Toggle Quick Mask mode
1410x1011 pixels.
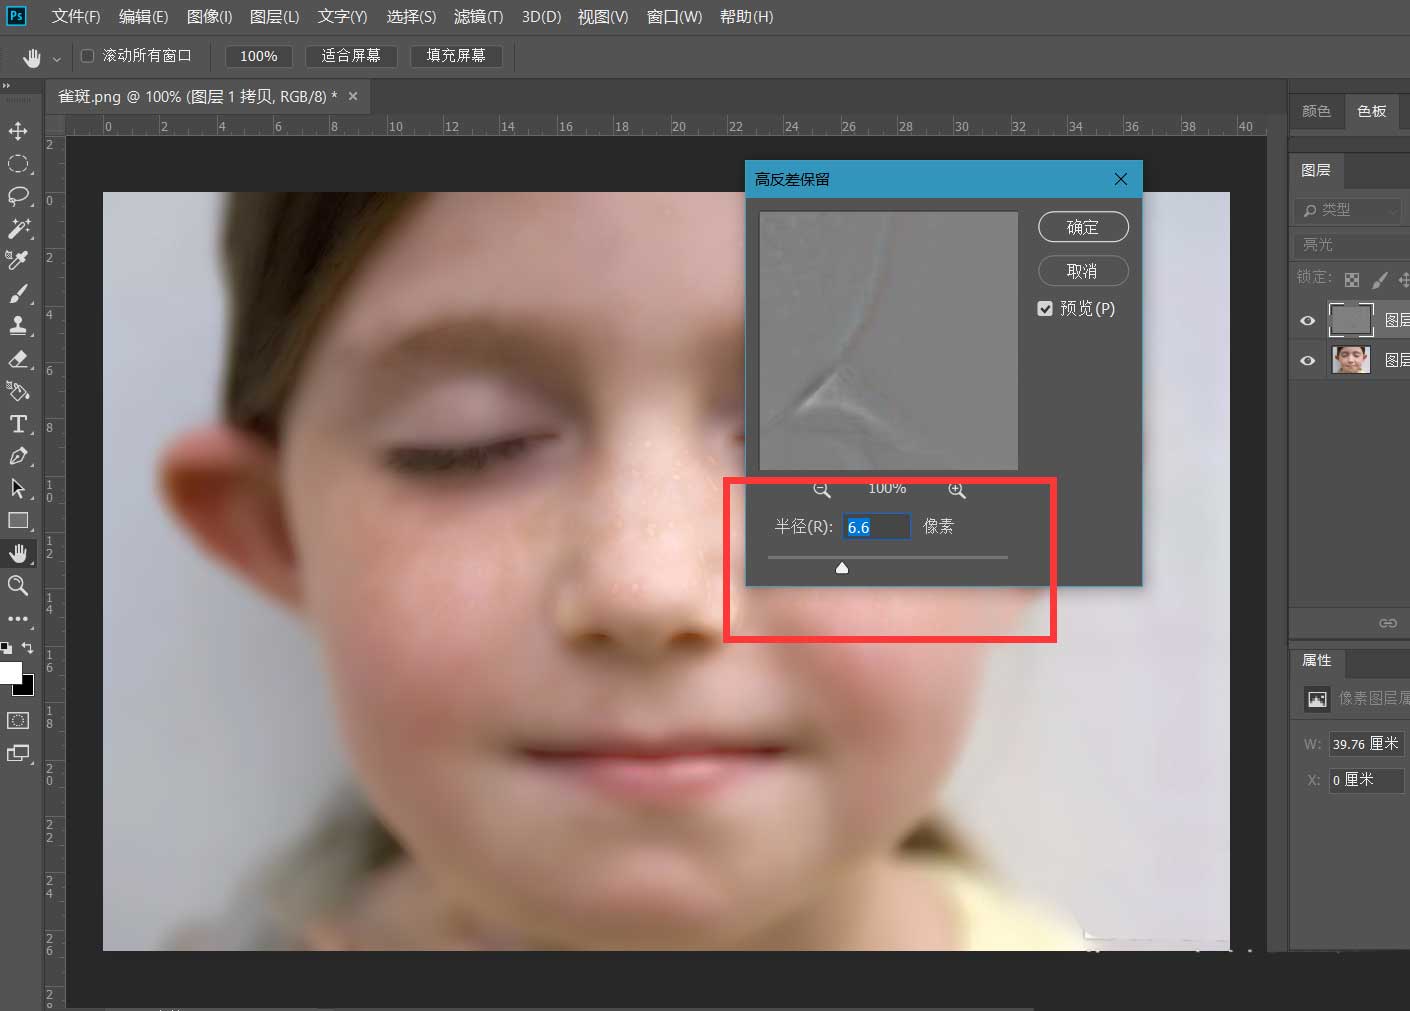coord(18,720)
